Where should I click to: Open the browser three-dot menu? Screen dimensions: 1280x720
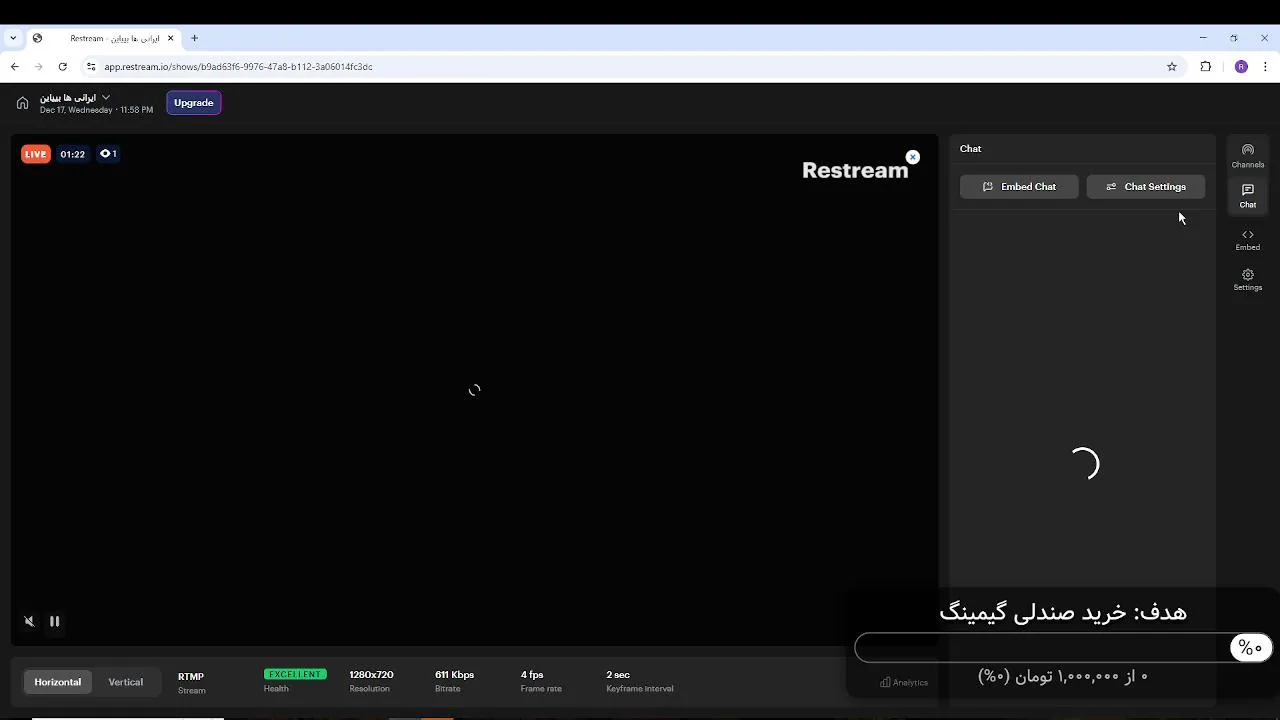point(1265,67)
